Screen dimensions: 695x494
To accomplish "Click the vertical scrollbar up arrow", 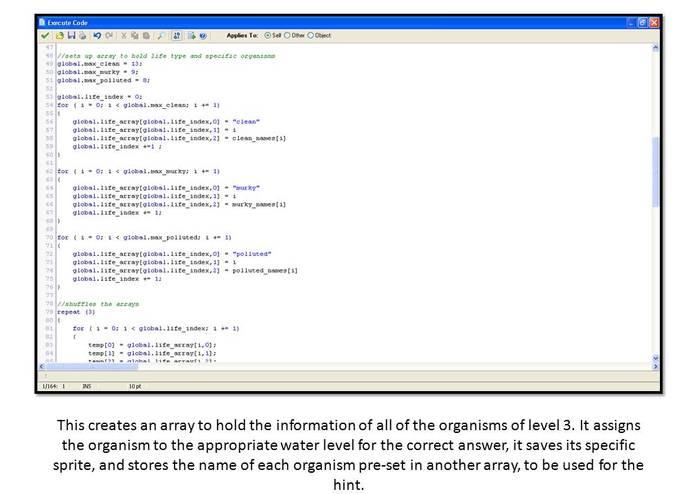I will [656, 48].
